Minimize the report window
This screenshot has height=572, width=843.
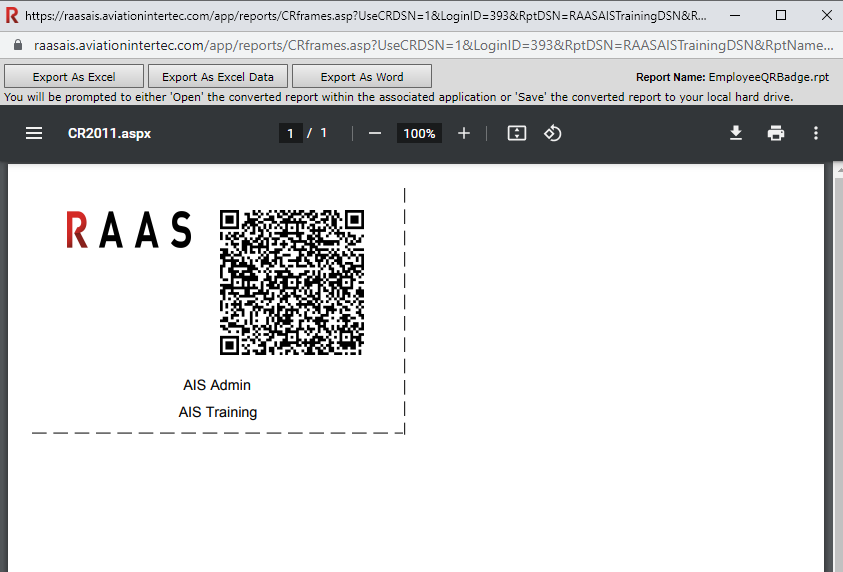pyautogui.click(x=736, y=16)
